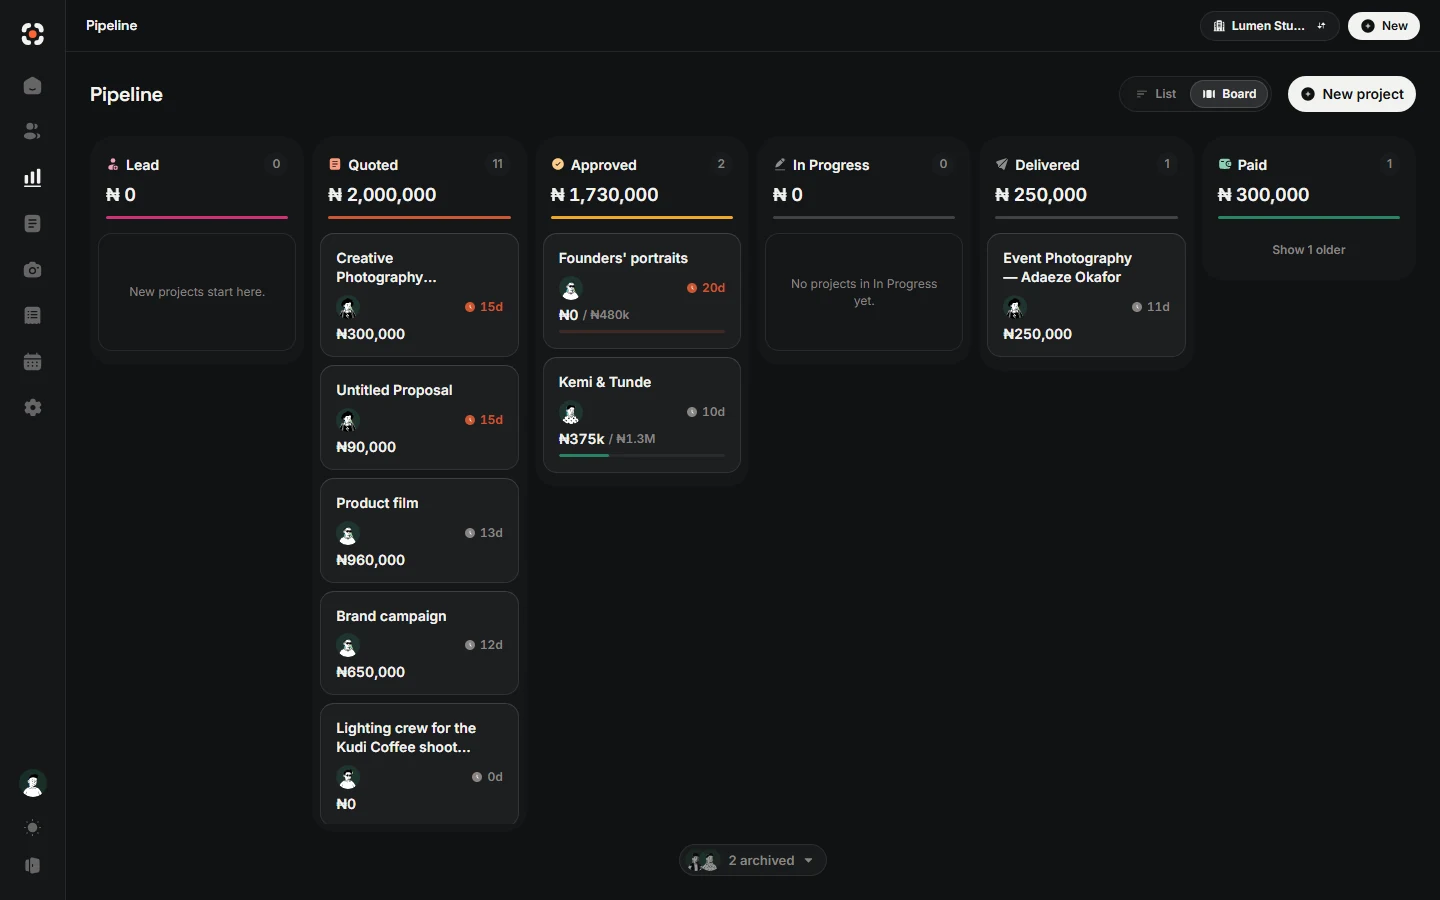Open the user avatar in the sidebar bottom
Viewport: 1440px width, 900px height.
click(32, 785)
